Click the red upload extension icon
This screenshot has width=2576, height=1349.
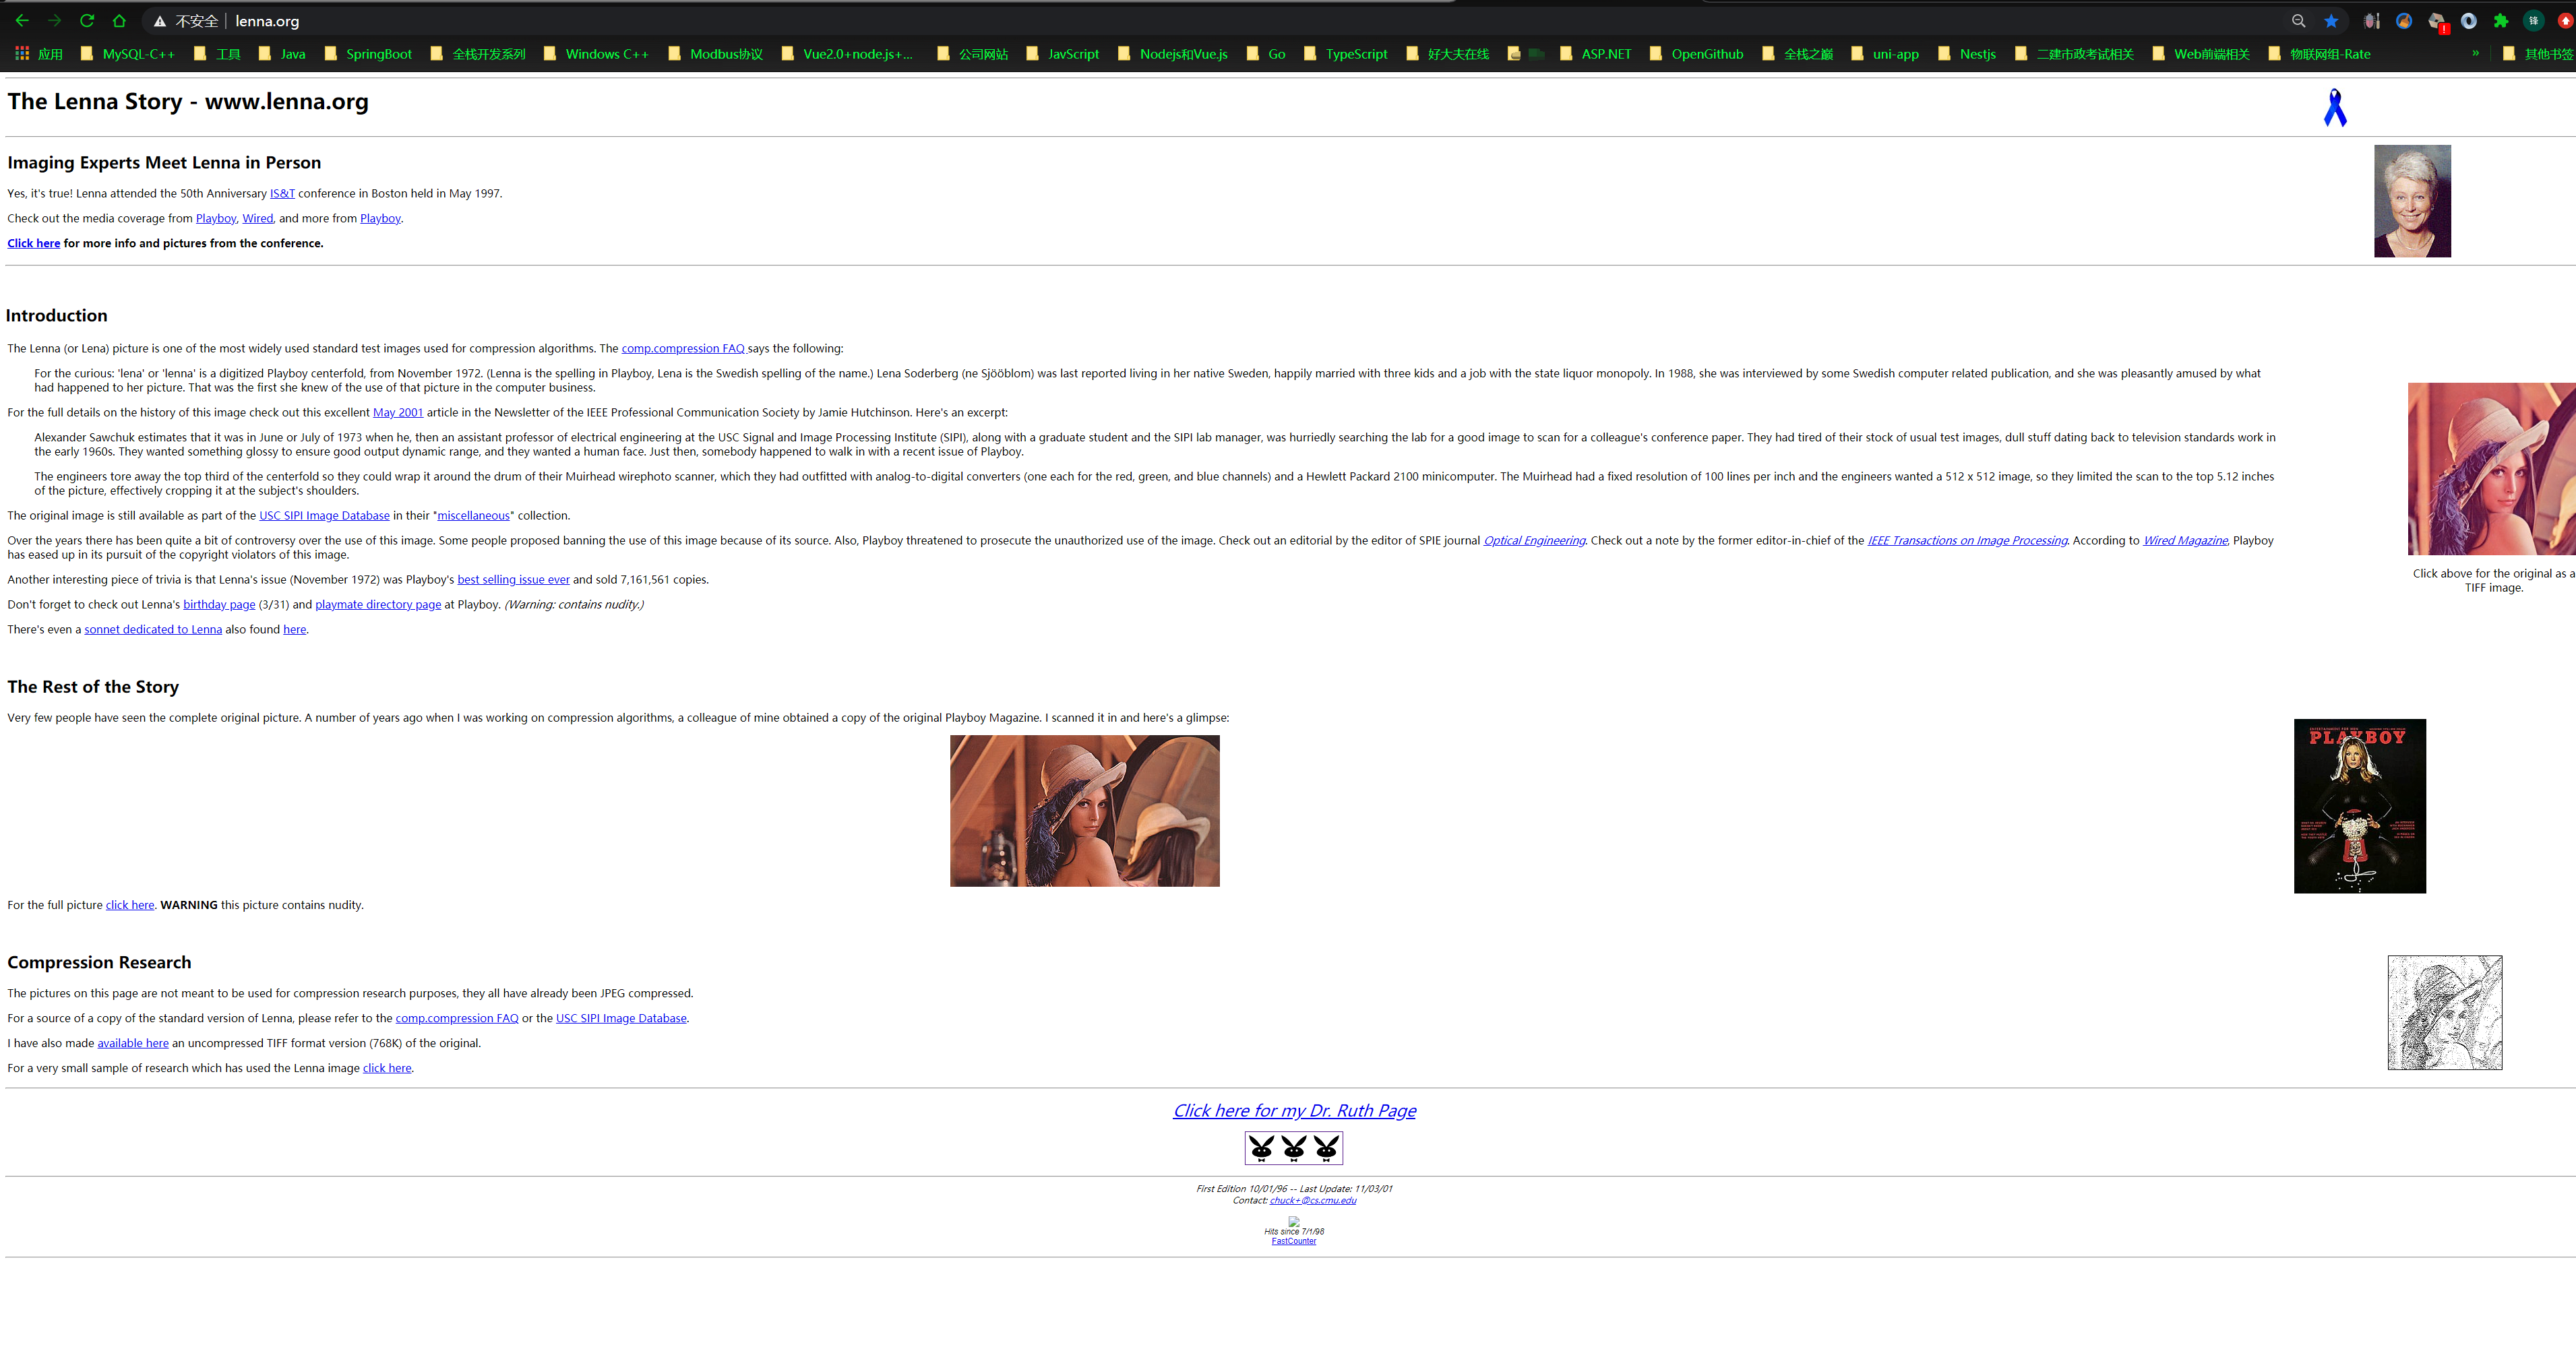[x=2565, y=20]
